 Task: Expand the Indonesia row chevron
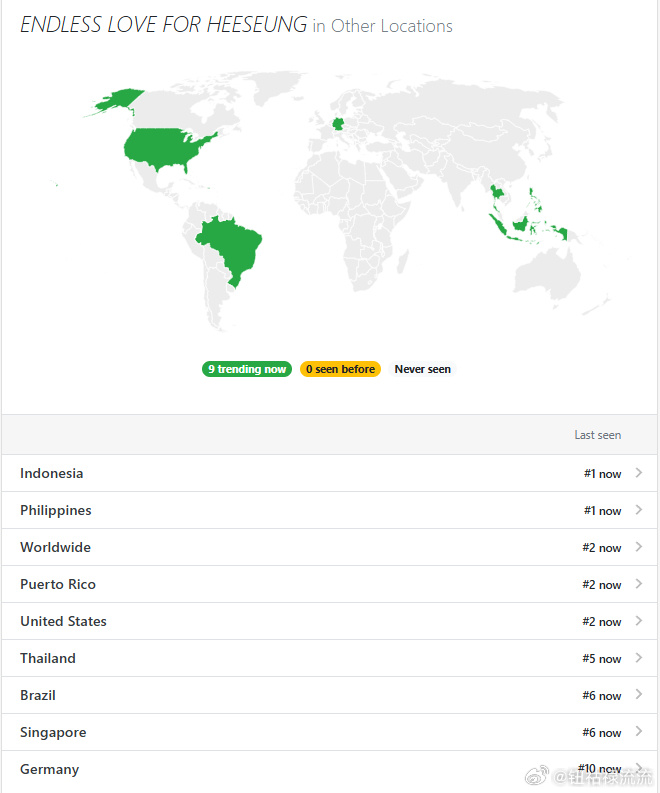coord(638,473)
